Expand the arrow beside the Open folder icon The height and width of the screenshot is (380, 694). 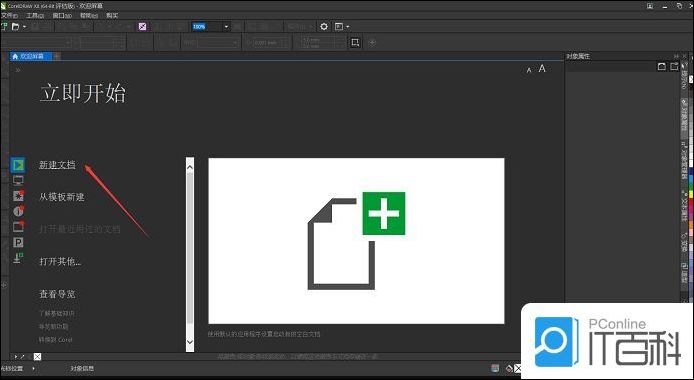[x=24, y=27]
